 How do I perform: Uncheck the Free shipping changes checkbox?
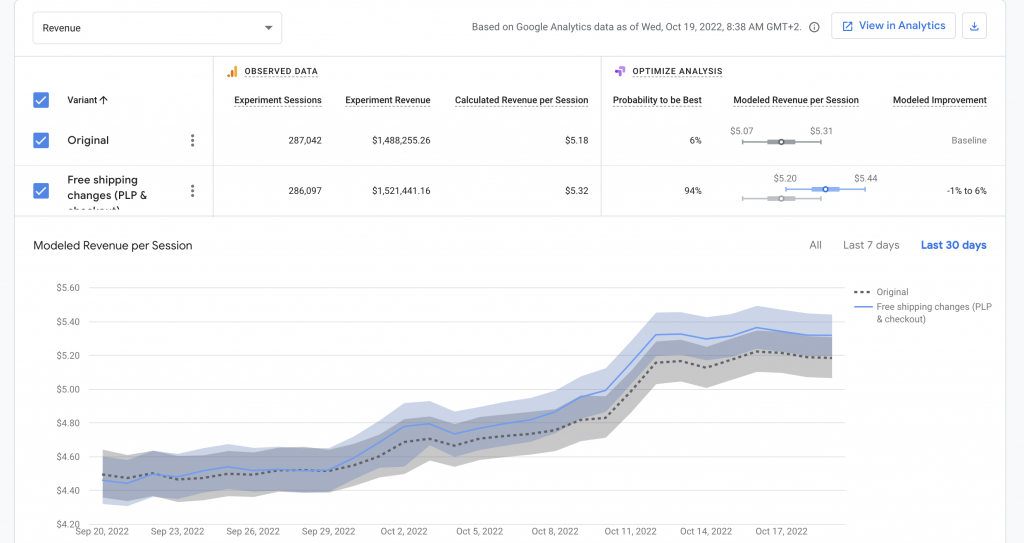pyautogui.click(x=41, y=191)
